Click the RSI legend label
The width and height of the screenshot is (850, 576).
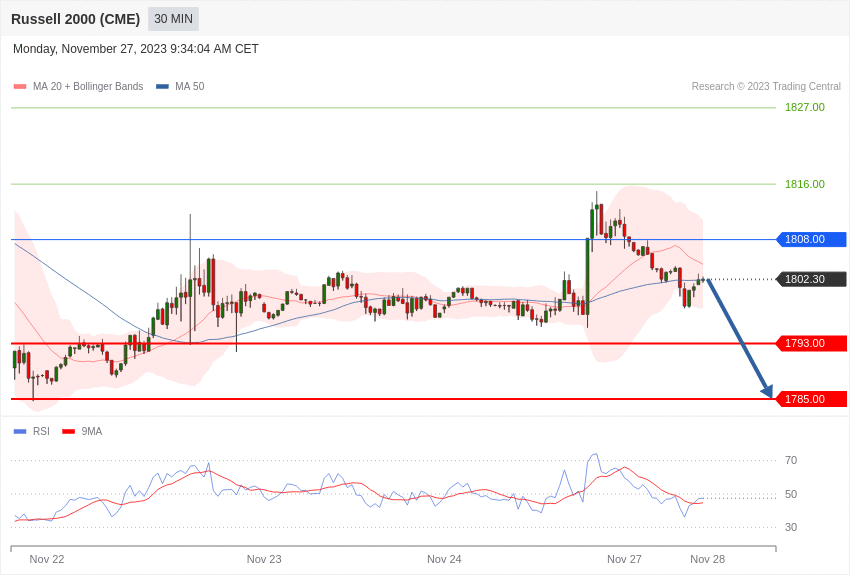pos(41,431)
